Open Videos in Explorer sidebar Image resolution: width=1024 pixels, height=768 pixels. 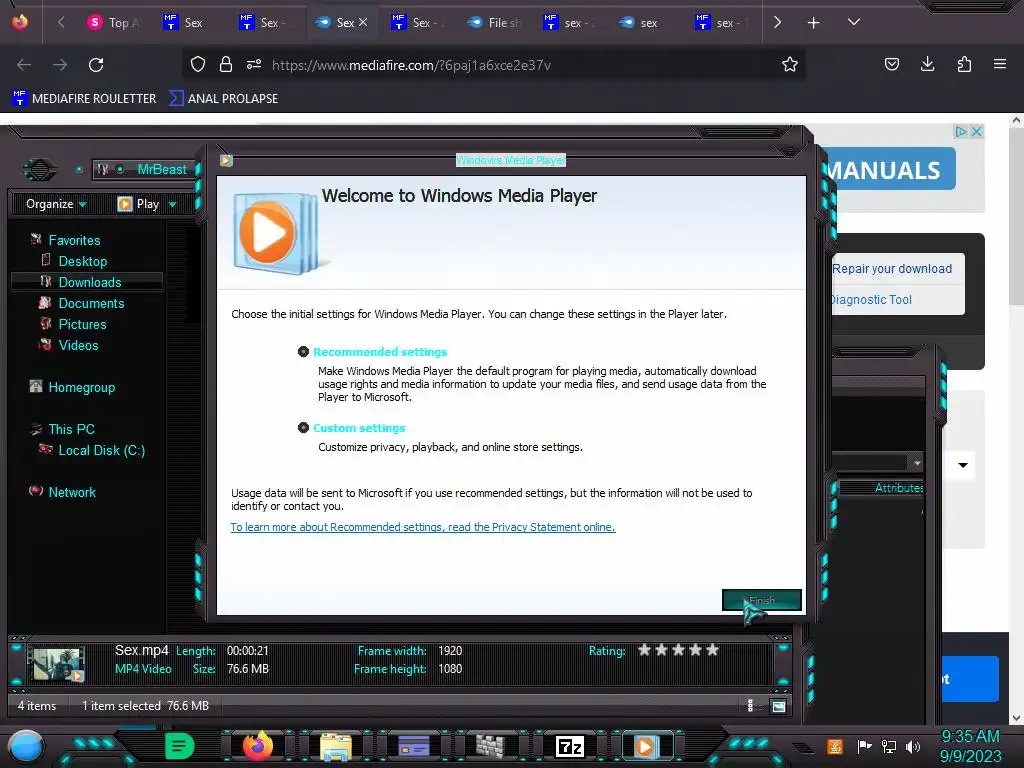point(78,345)
